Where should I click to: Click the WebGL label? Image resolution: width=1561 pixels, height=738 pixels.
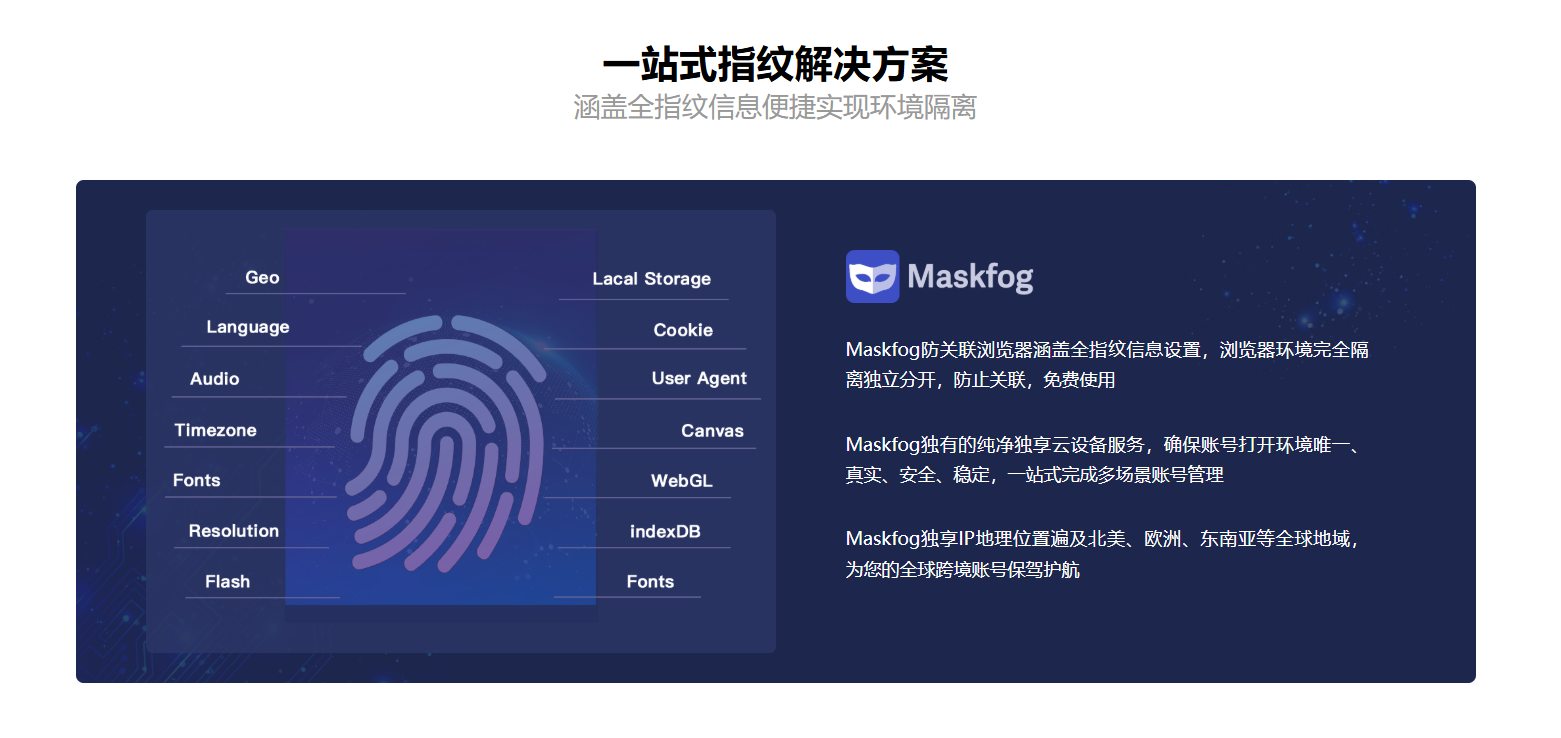(682, 481)
